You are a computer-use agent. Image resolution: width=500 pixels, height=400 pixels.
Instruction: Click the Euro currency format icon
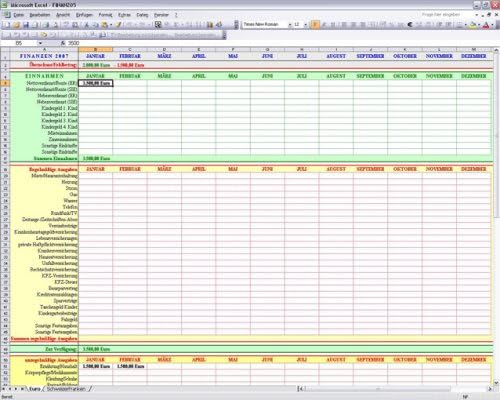tap(410, 25)
